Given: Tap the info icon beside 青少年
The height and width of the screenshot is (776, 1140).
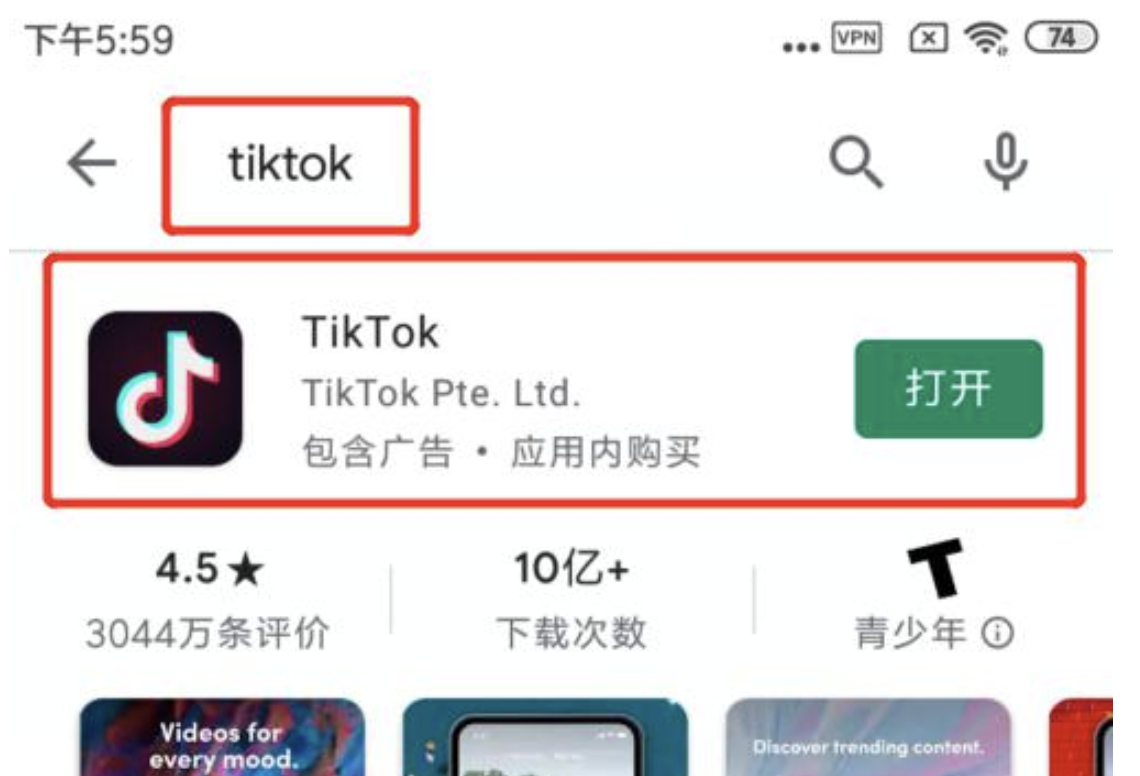Looking at the screenshot, I should click(997, 633).
